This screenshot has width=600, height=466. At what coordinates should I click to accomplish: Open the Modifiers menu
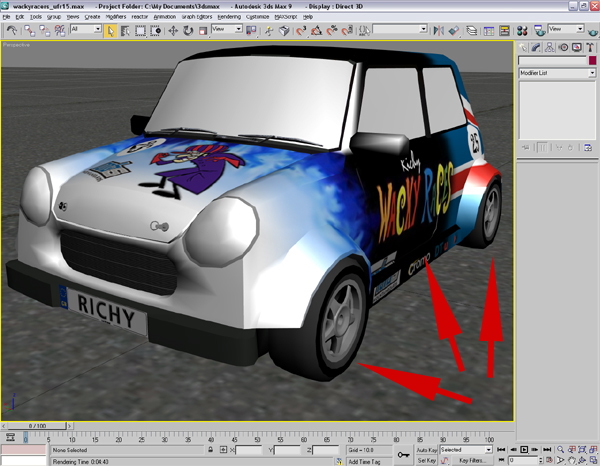pos(116,17)
